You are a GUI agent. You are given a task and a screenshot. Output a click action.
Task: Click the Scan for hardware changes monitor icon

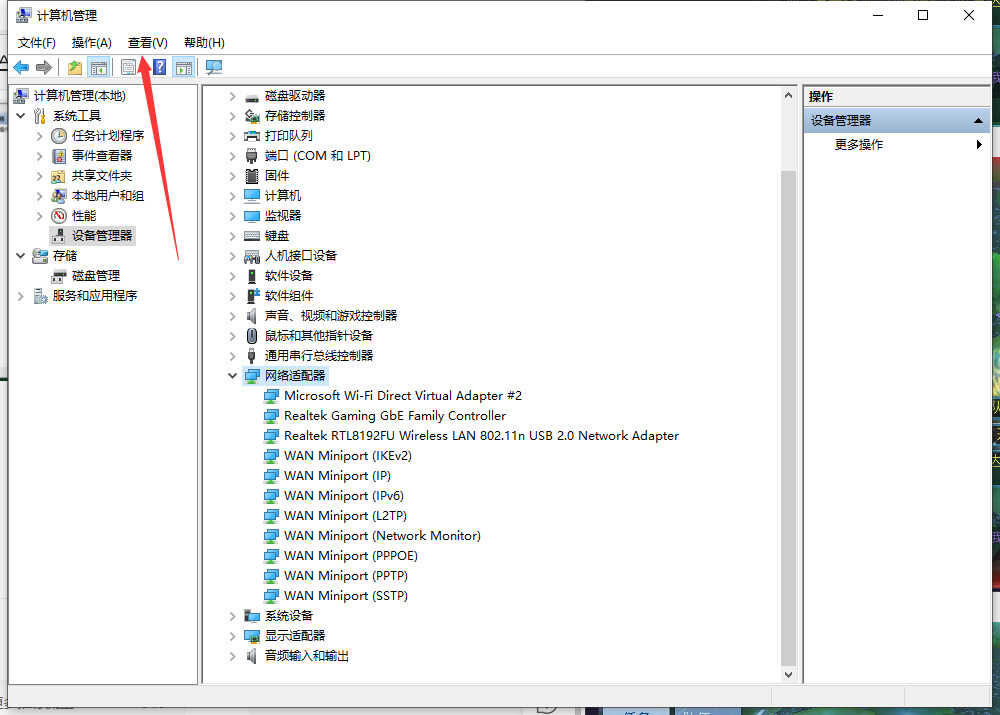(x=214, y=67)
